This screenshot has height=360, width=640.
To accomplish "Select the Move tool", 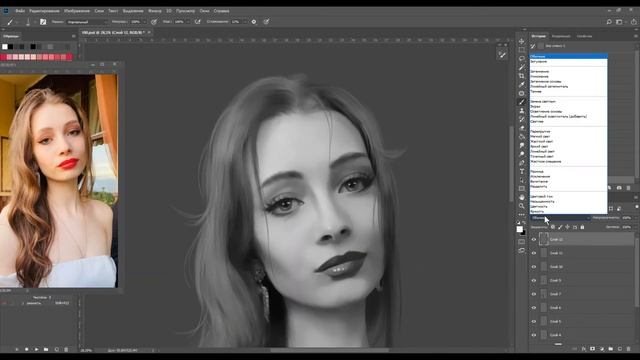I will pos(522,41).
